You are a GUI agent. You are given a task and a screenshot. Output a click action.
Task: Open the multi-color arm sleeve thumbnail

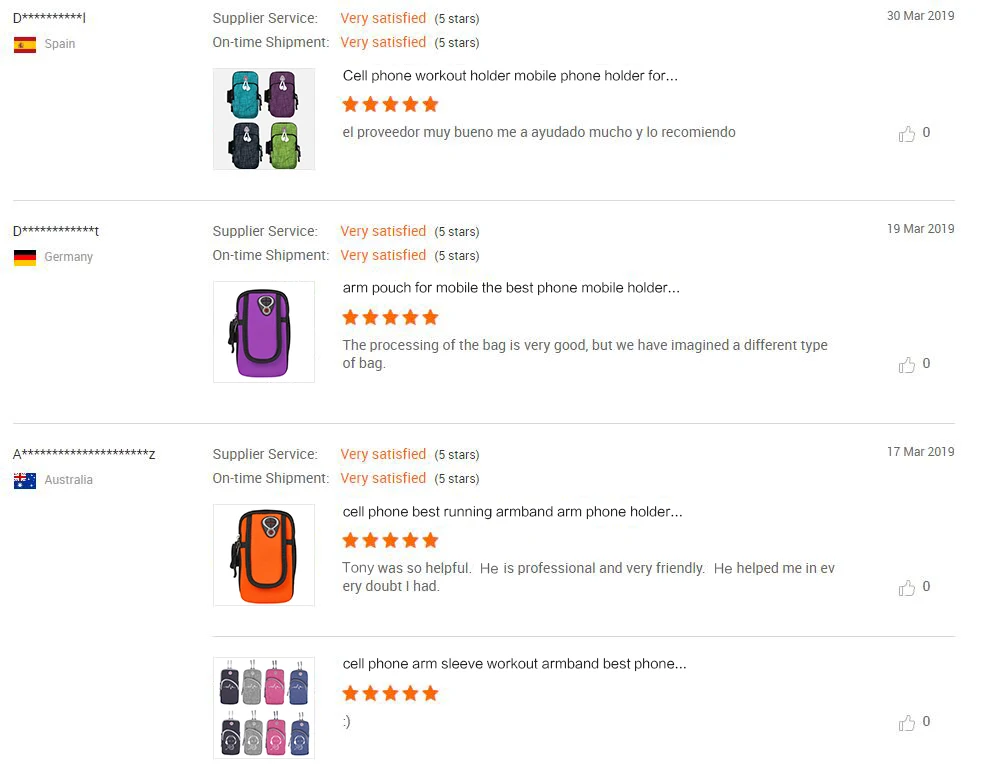(264, 707)
